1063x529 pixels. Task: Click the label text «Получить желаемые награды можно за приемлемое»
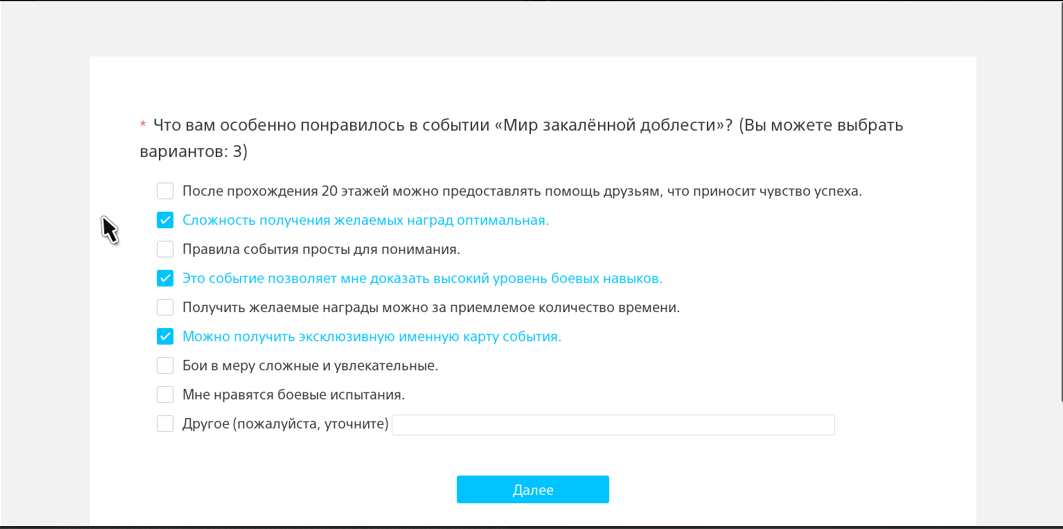click(431, 308)
